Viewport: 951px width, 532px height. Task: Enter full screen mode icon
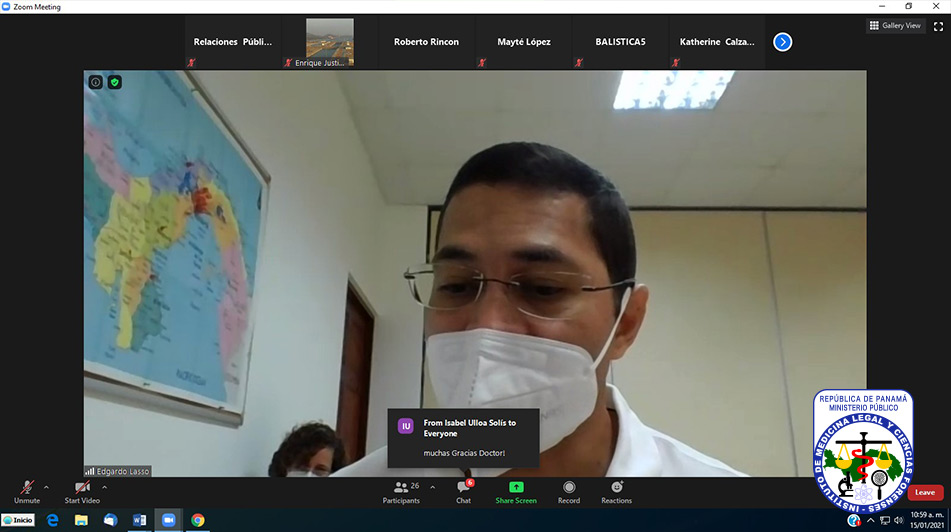click(938, 26)
